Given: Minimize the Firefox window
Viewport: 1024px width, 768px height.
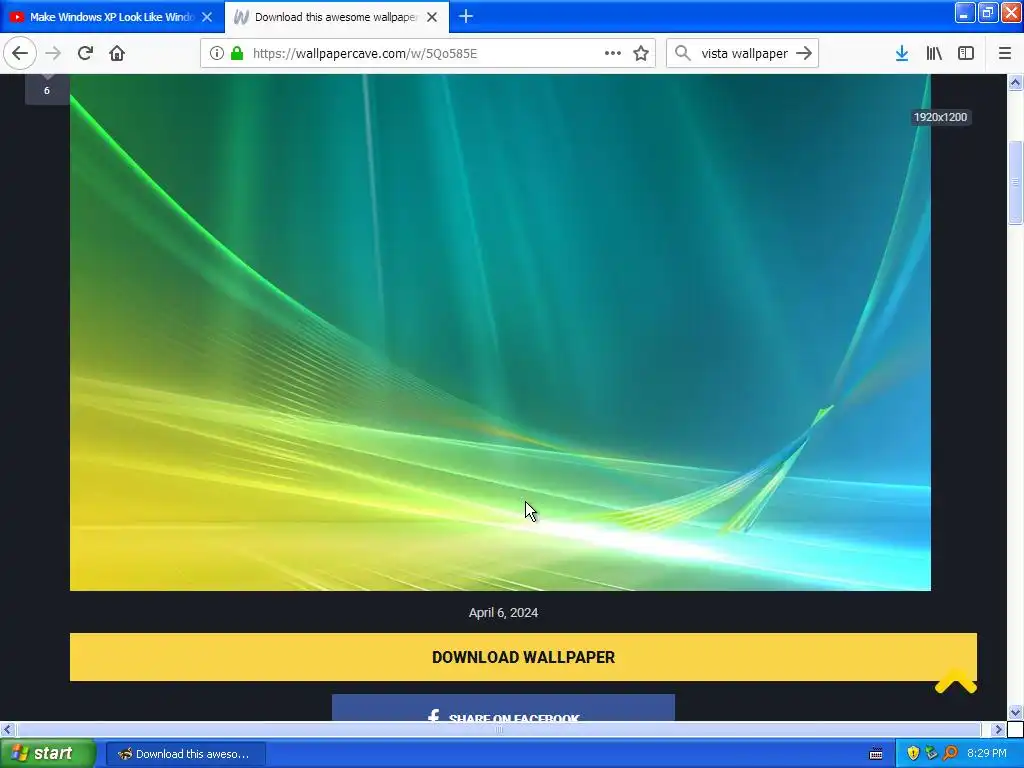Looking at the screenshot, I should (x=965, y=13).
